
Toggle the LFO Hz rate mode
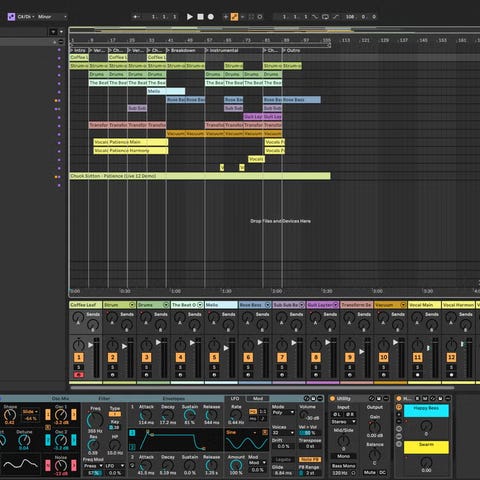(253, 411)
